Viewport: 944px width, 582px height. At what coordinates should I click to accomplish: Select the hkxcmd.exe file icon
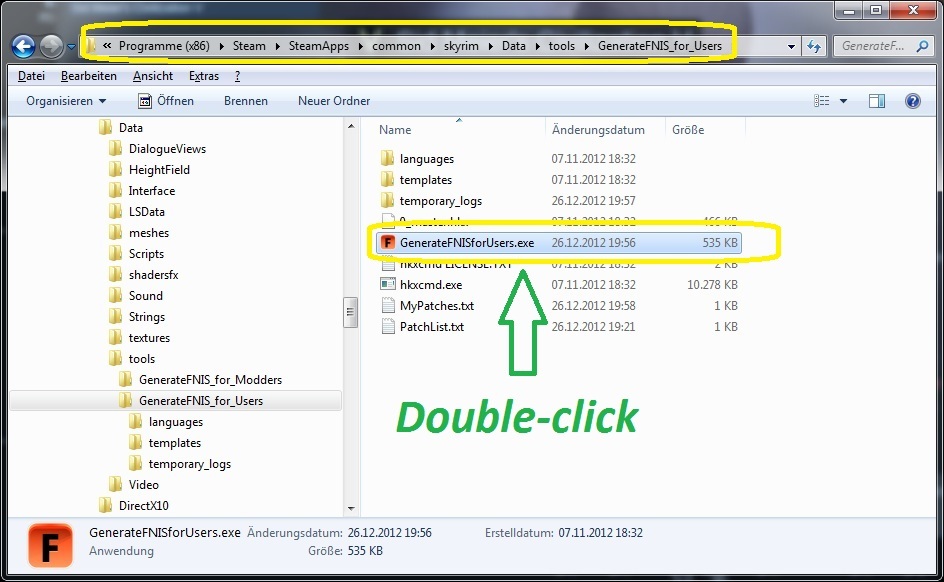pos(388,284)
